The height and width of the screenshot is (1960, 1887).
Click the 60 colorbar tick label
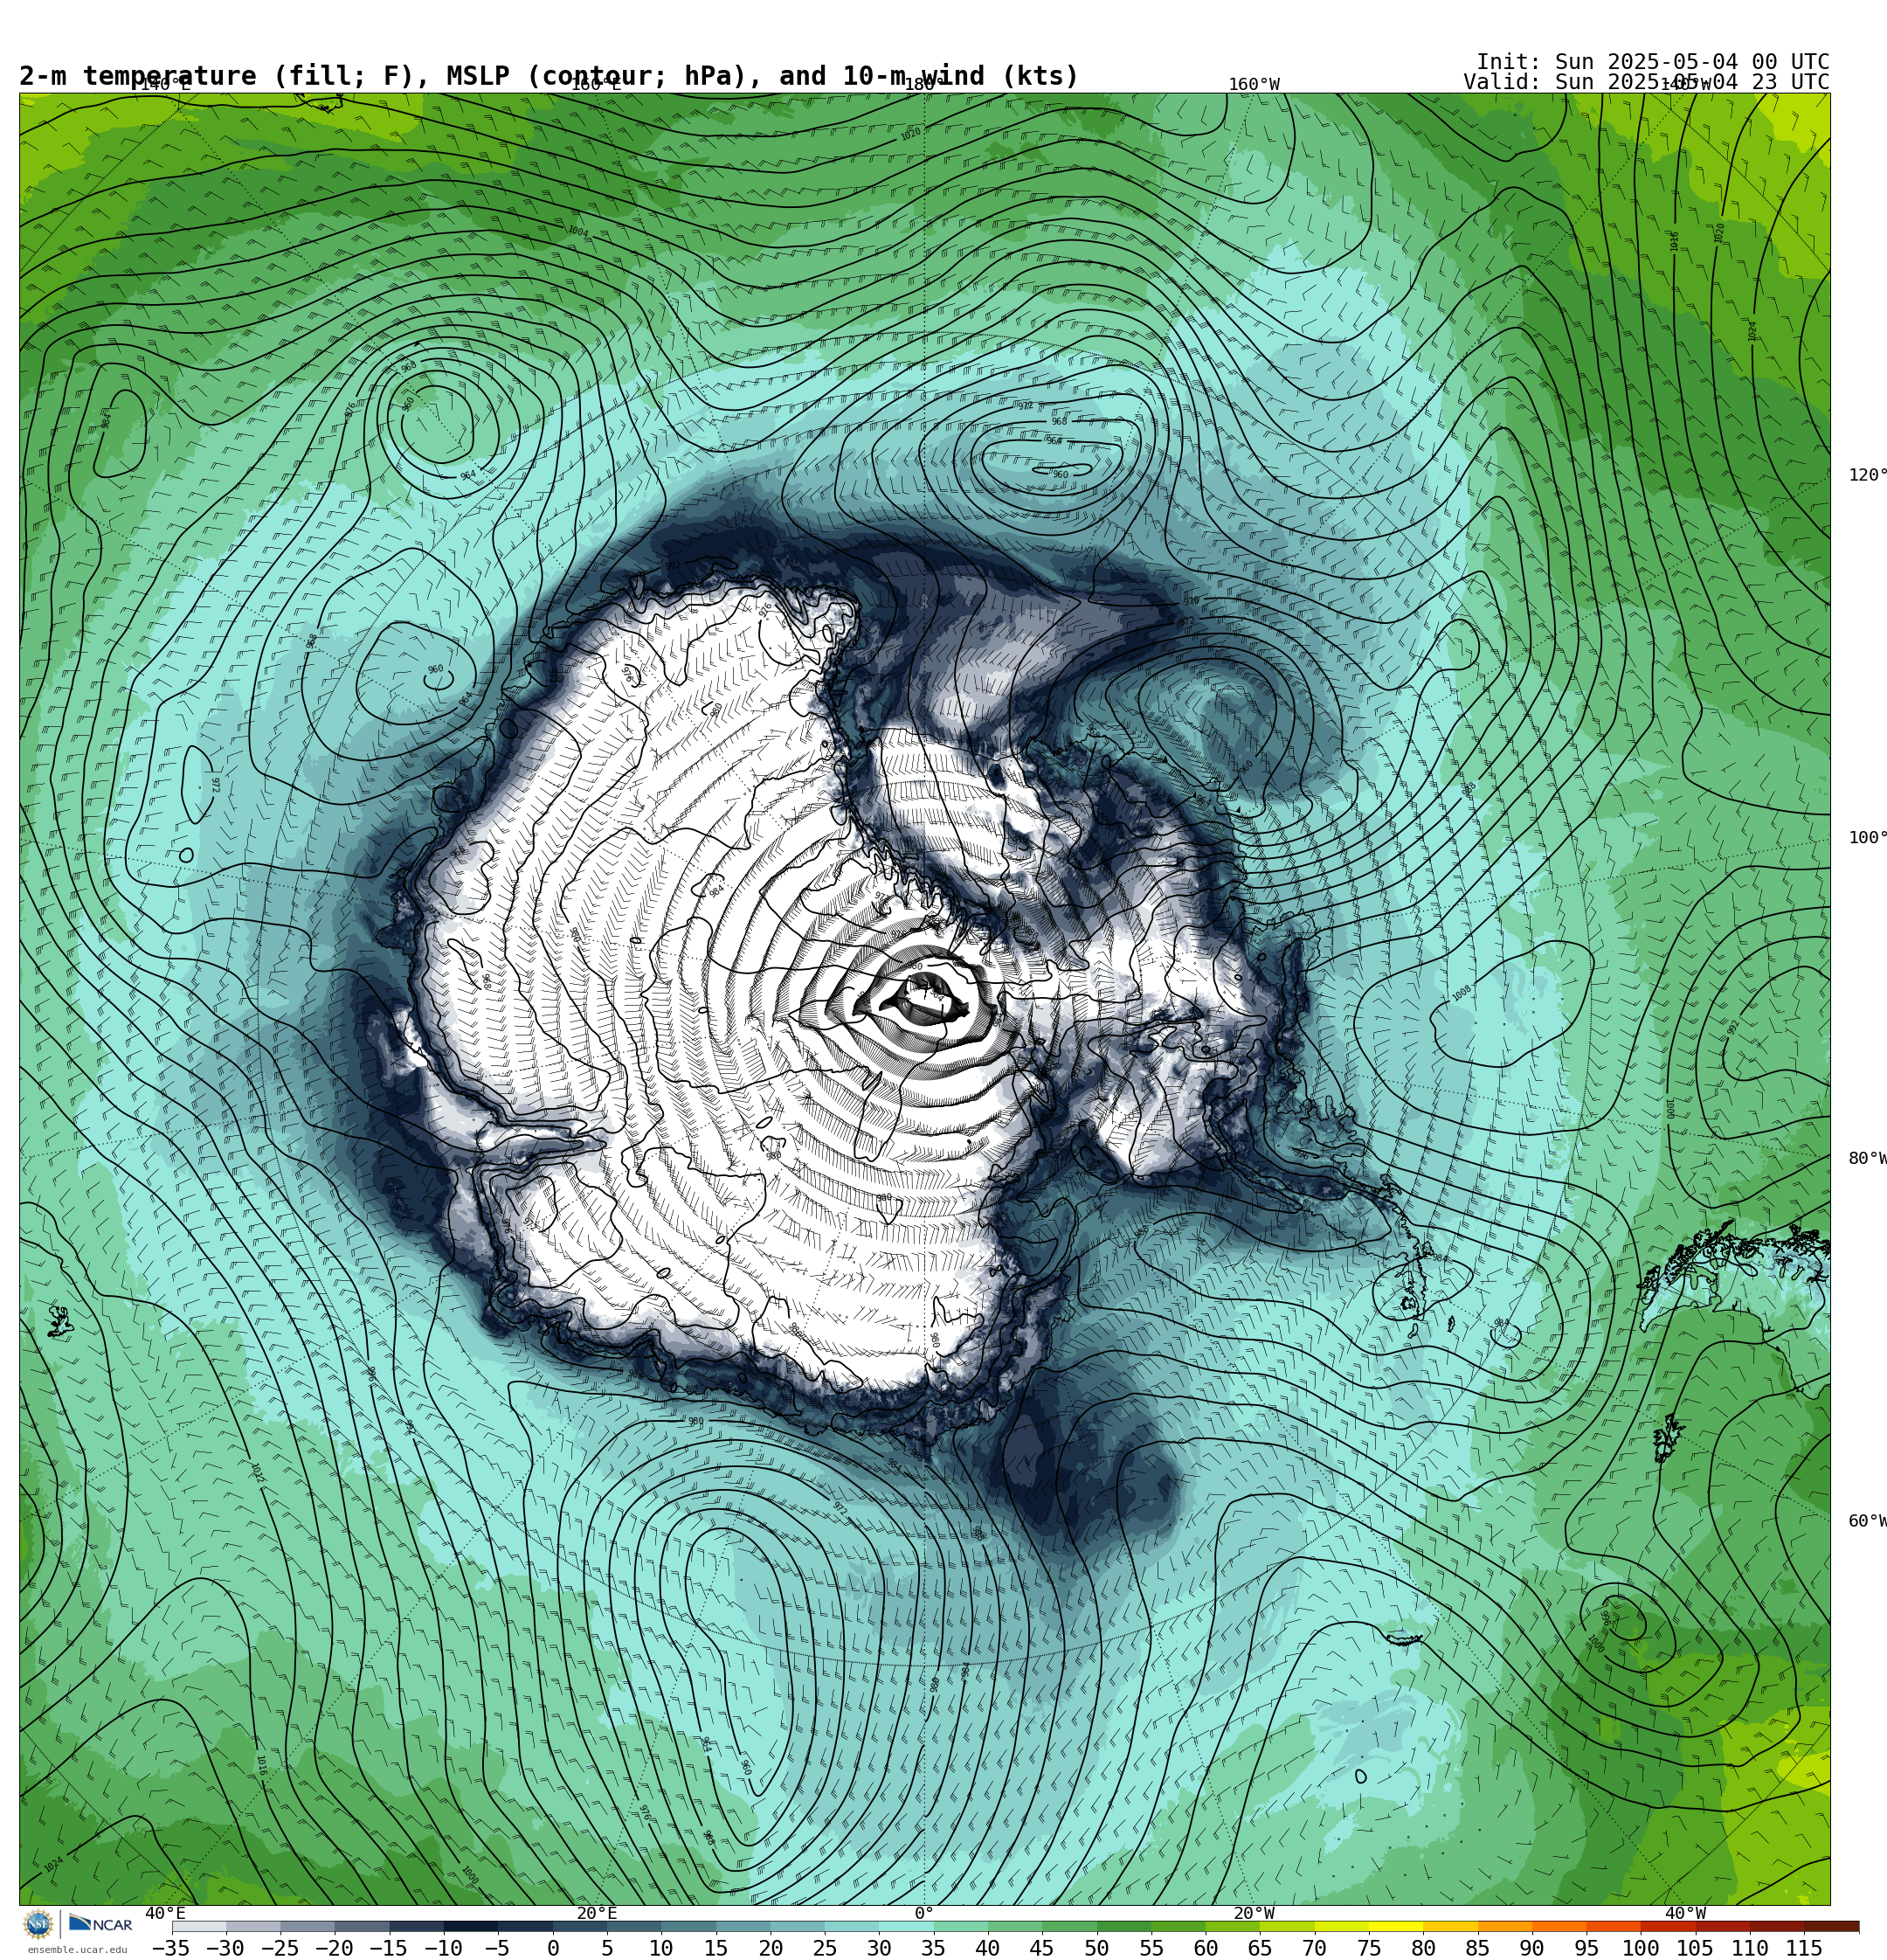pos(1206,1948)
